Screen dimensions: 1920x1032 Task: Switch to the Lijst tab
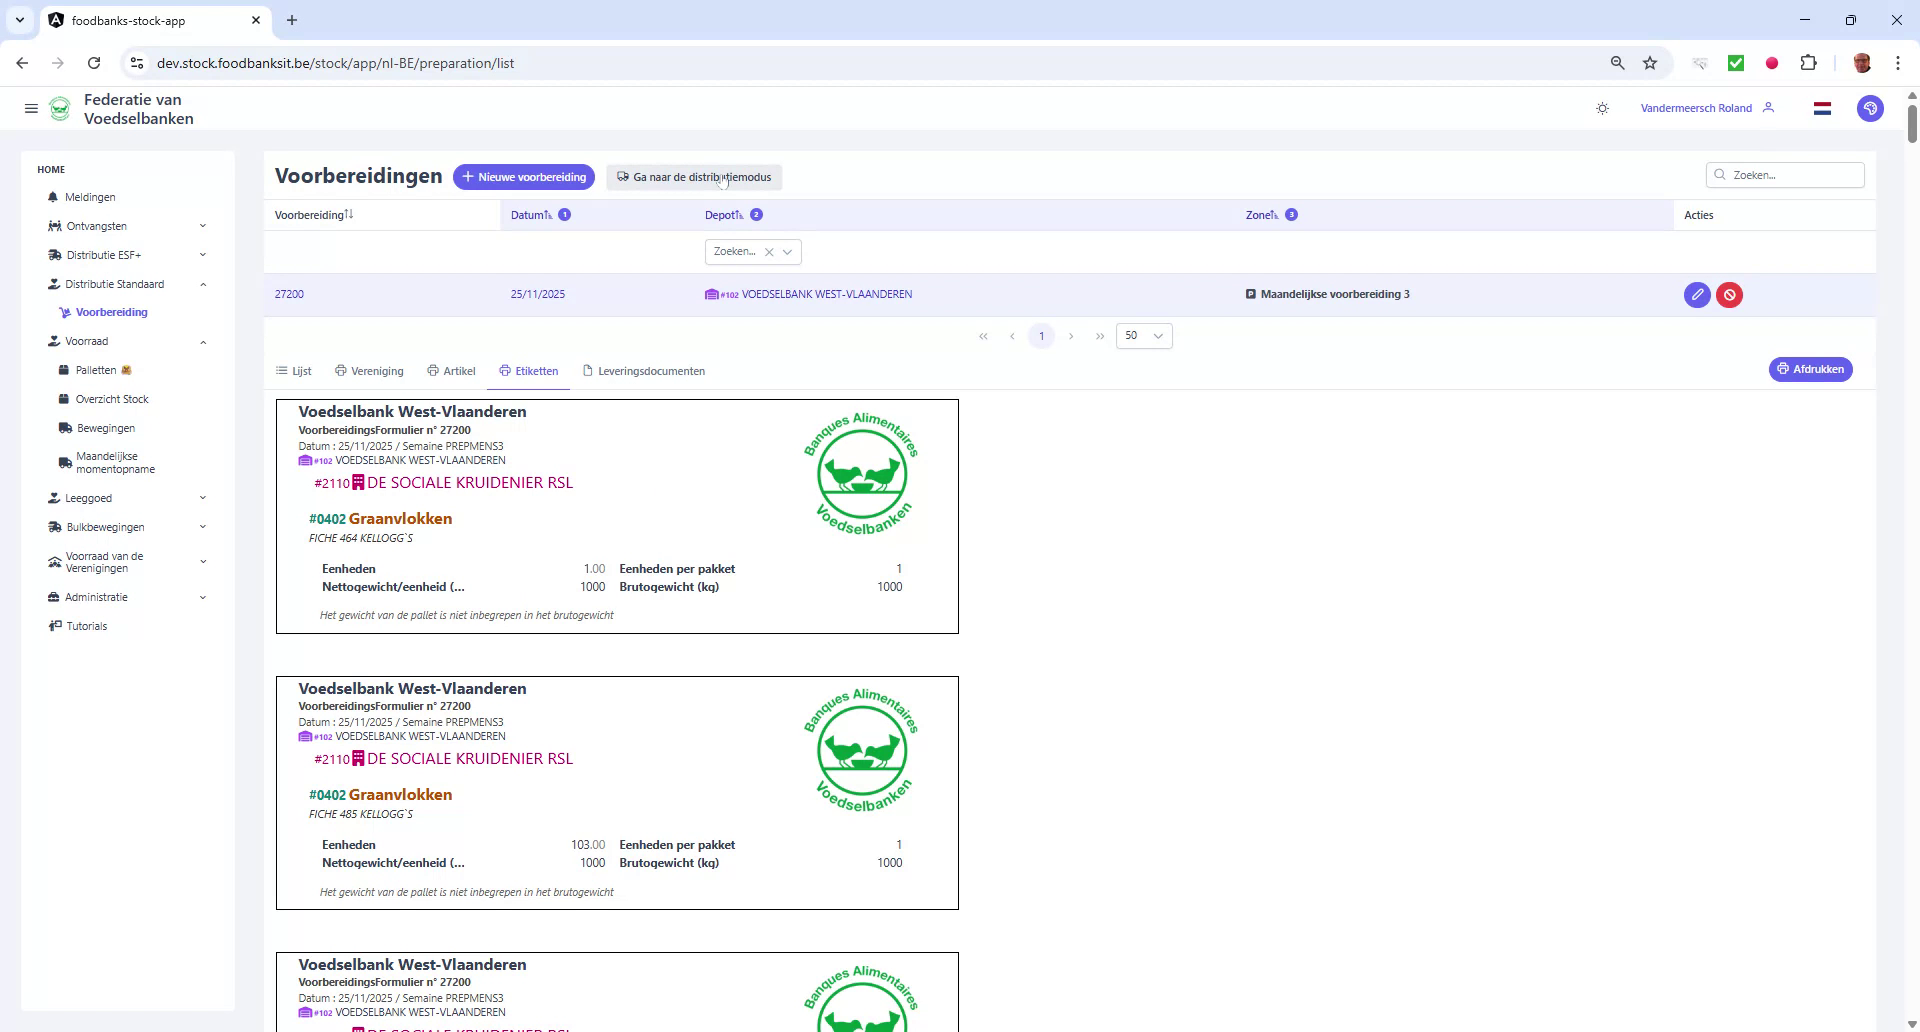[x=293, y=371]
